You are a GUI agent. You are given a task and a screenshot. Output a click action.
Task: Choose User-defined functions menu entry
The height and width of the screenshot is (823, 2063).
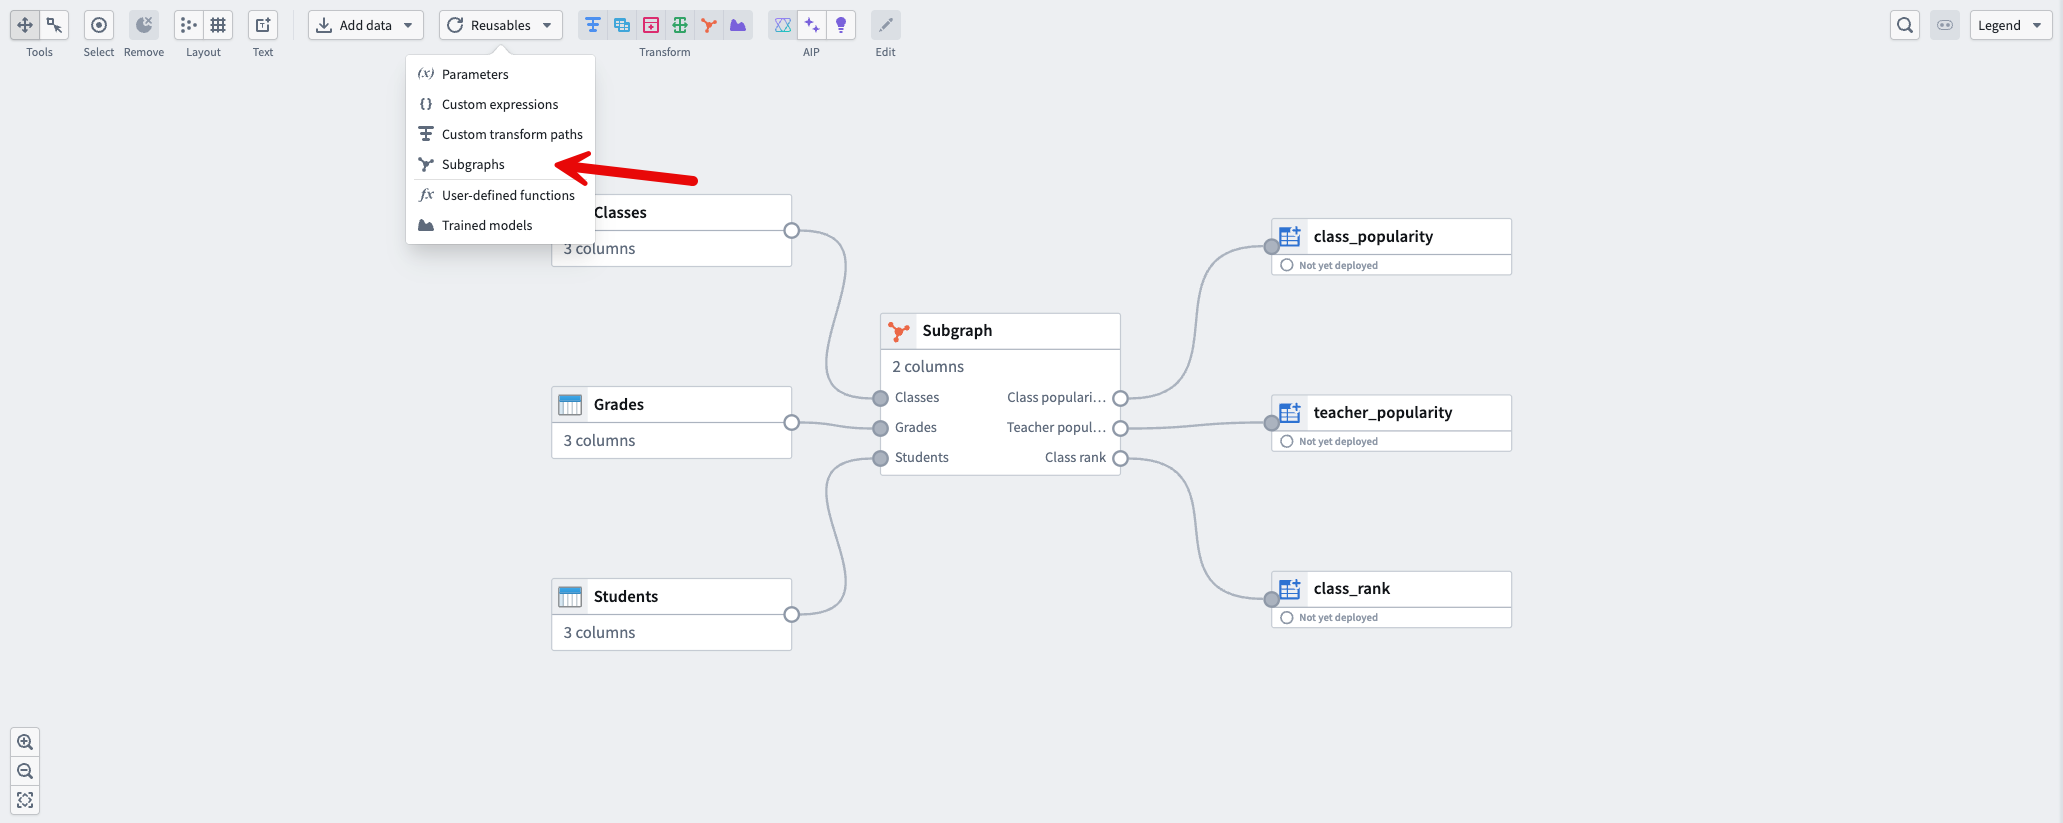click(x=500, y=195)
